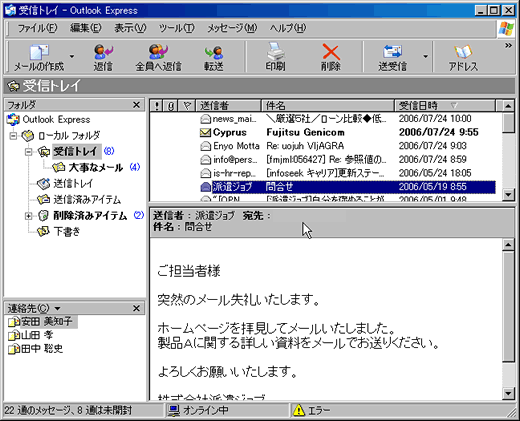This screenshot has width=520, height=421.
Task: Open the ツール(T) menu
Action: (x=177, y=28)
